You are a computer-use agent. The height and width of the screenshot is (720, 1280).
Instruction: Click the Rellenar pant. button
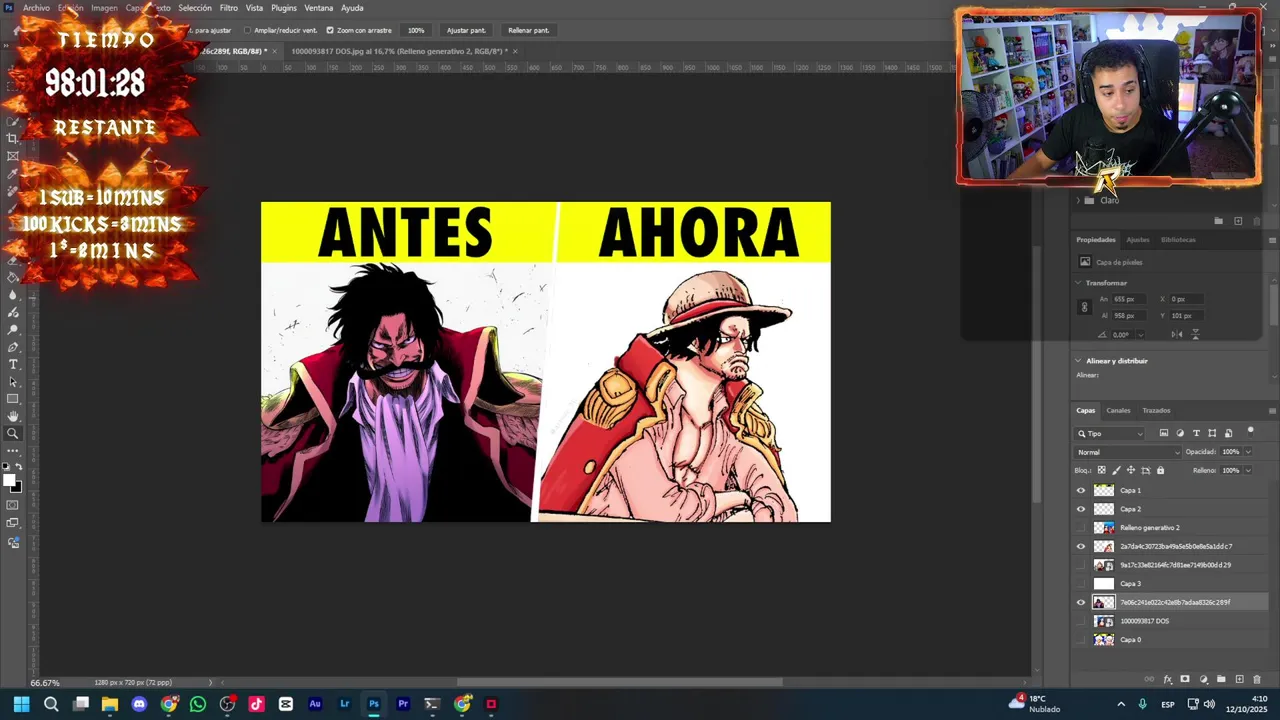click(528, 30)
